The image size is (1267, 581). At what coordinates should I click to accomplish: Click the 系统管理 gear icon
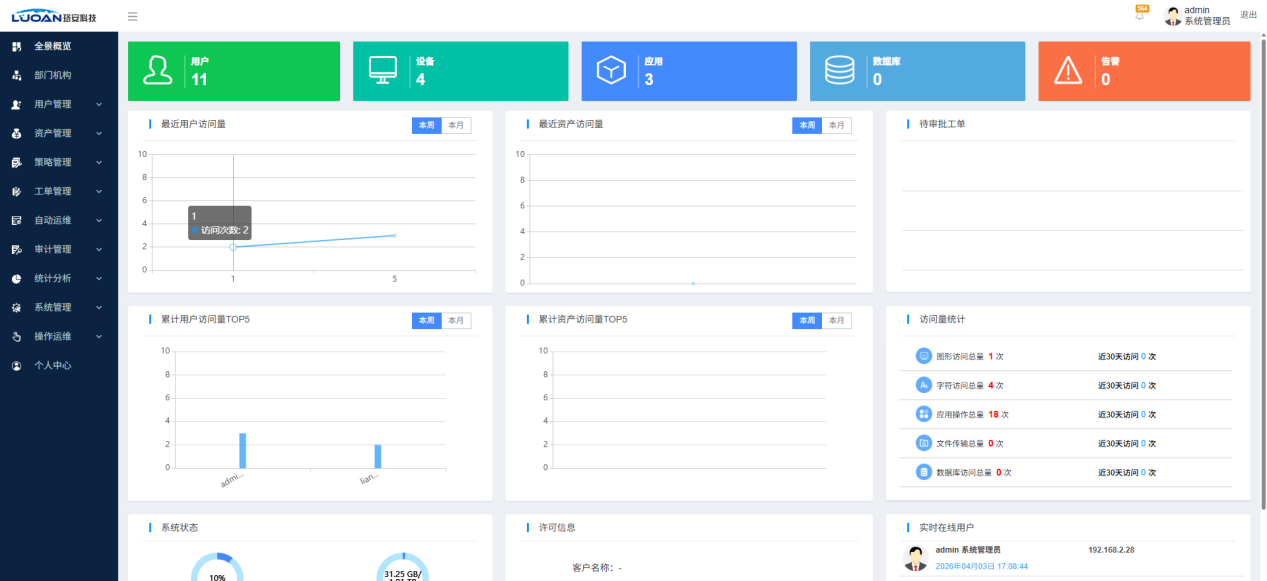pyautogui.click(x=16, y=308)
